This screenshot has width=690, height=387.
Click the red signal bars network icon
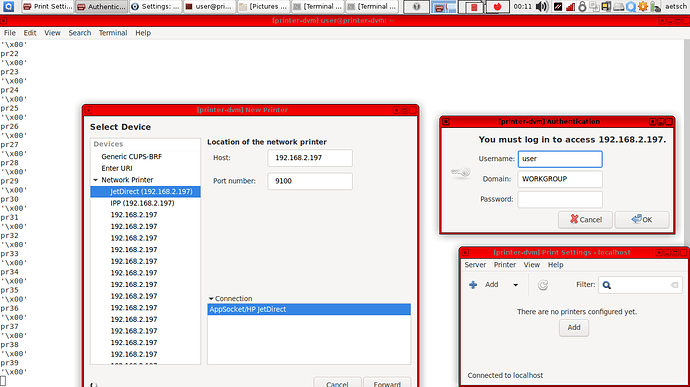coord(570,7)
